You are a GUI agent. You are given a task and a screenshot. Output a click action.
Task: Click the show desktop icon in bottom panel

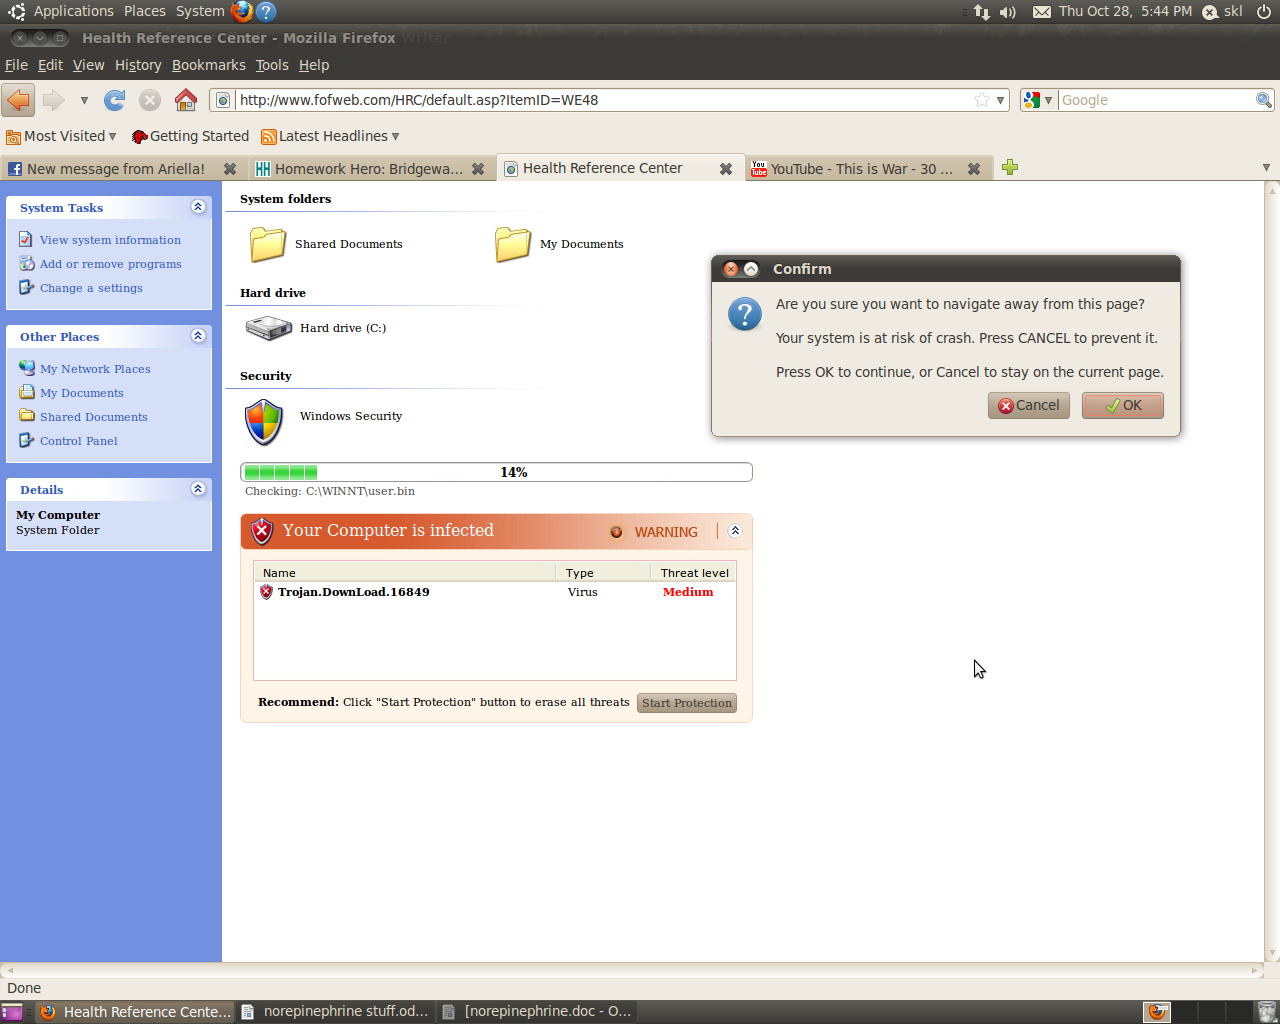click(12, 1012)
